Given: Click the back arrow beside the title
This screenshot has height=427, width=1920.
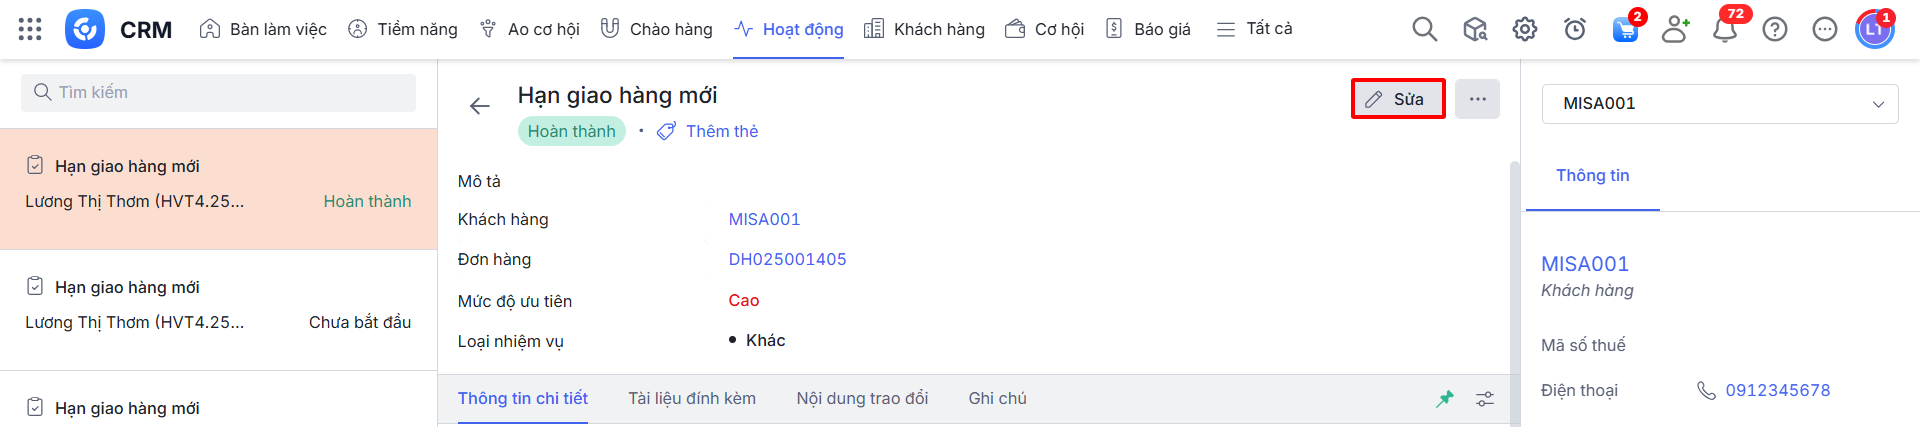Looking at the screenshot, I should pos(480,106).
